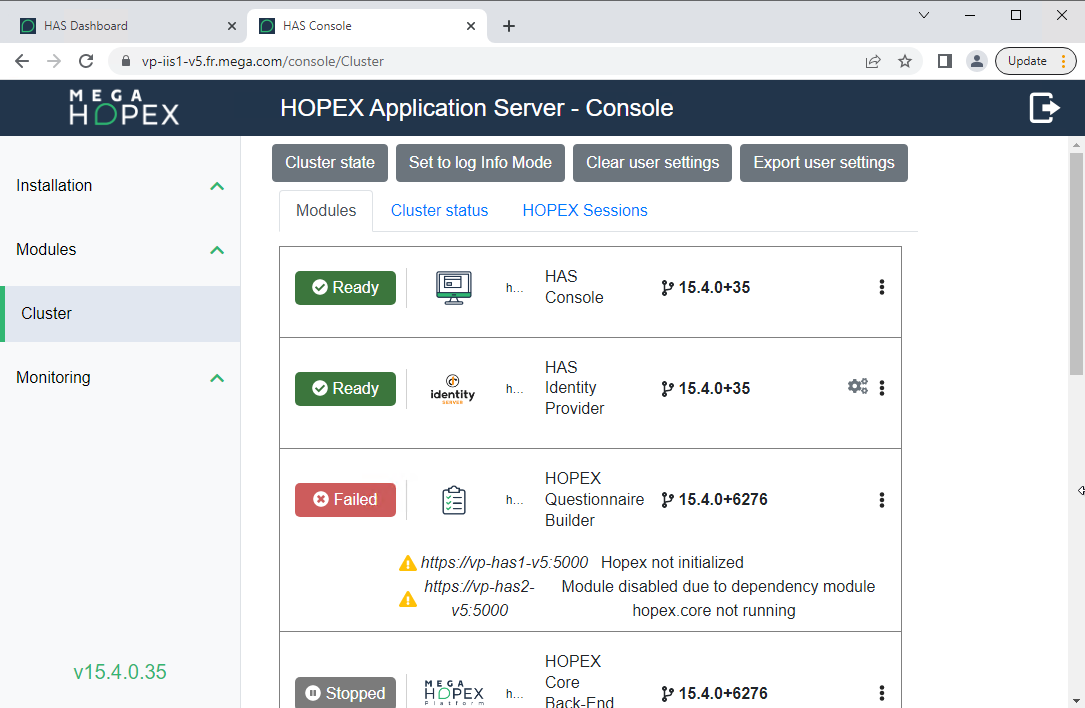Open HAS Console module options menu
Screen dimensions: 1085x708
click(881, 287)
